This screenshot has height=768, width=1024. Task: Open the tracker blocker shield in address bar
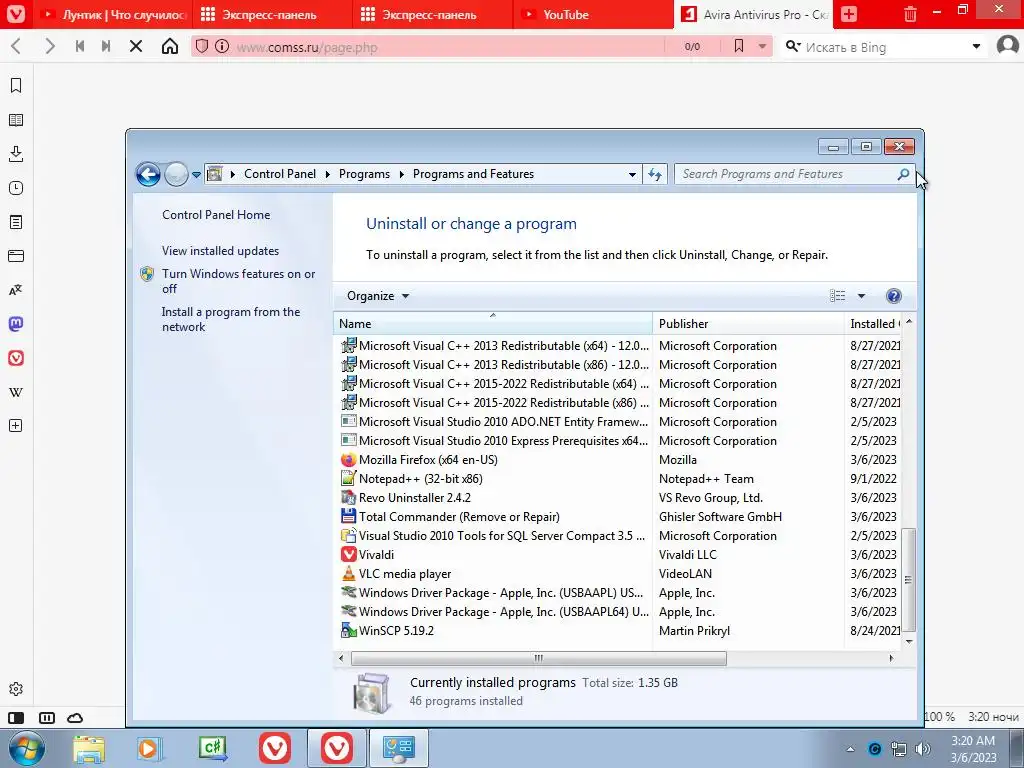(202, 46)
